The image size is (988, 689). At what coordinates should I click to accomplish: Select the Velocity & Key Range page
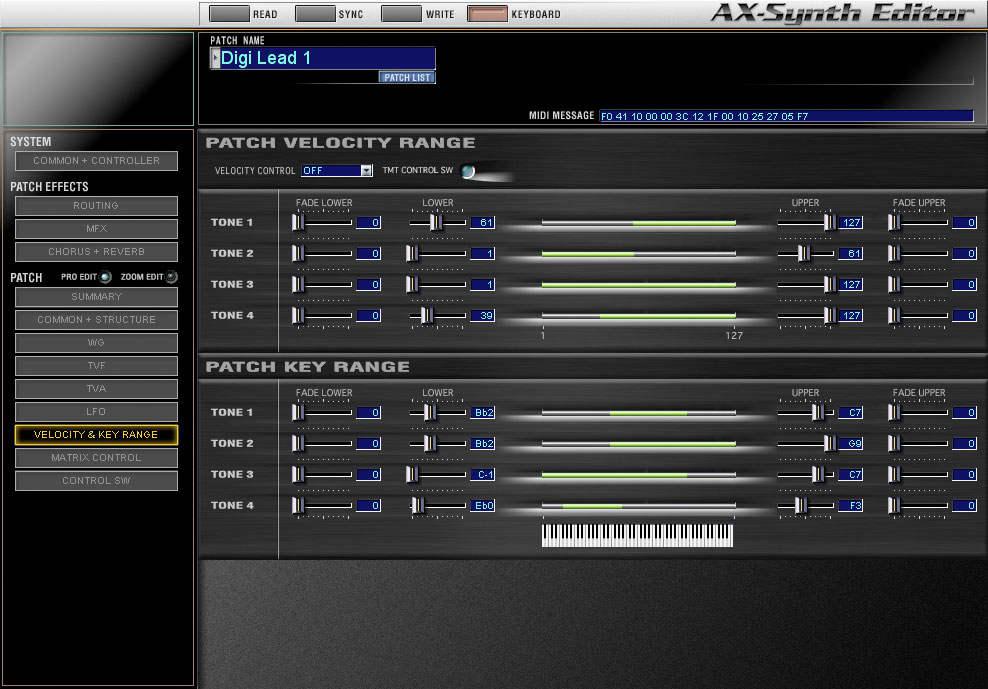click(96, 434)
